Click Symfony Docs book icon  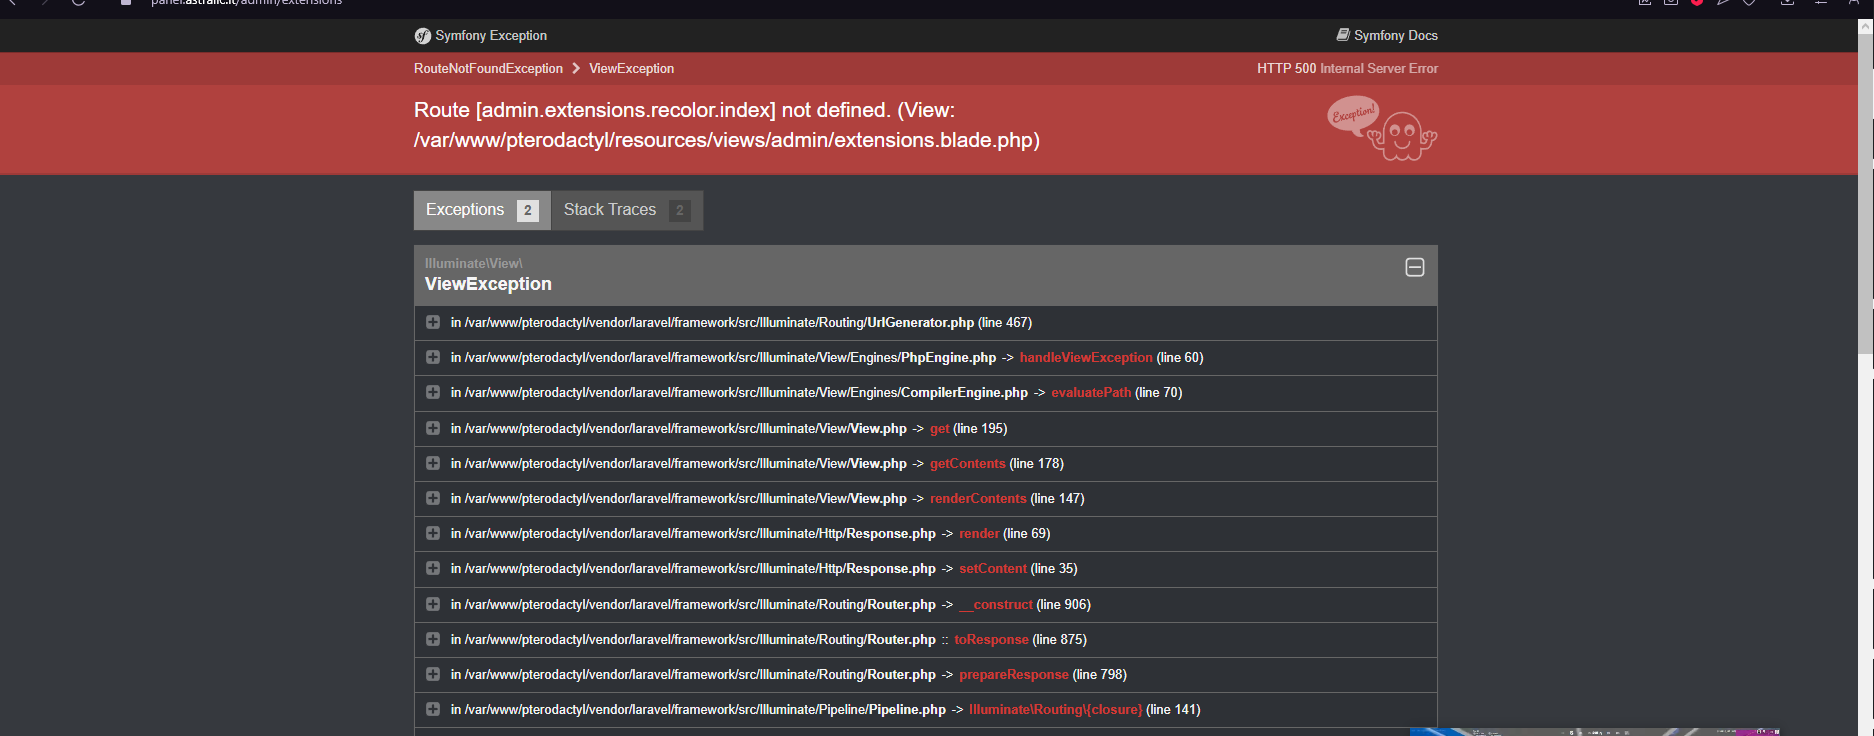point(1343,35)
